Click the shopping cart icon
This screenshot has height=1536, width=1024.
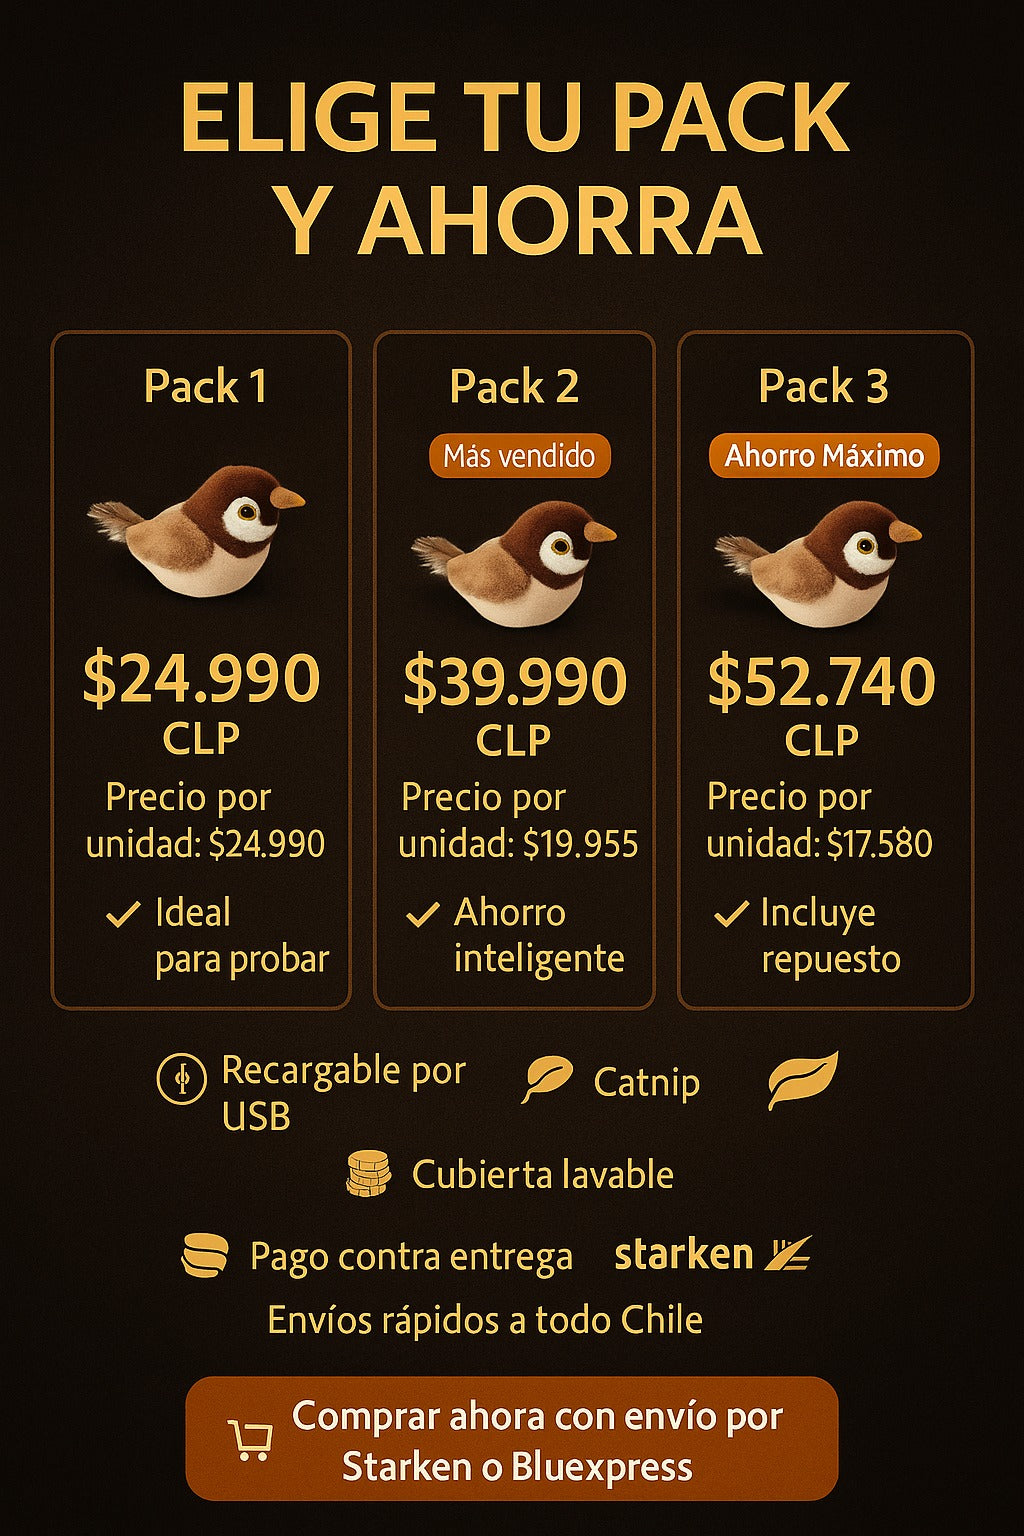coord(250,1440)
